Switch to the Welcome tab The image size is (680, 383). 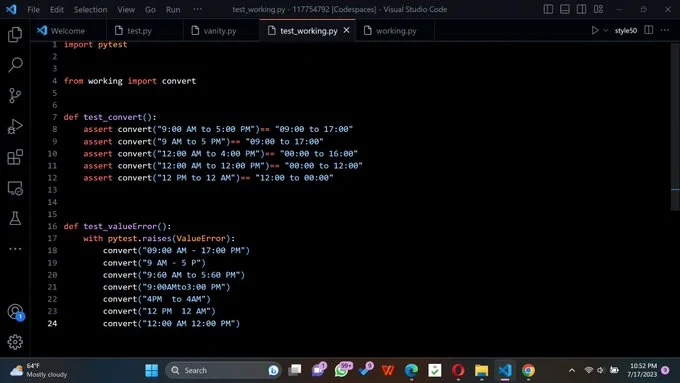point(69,31)
